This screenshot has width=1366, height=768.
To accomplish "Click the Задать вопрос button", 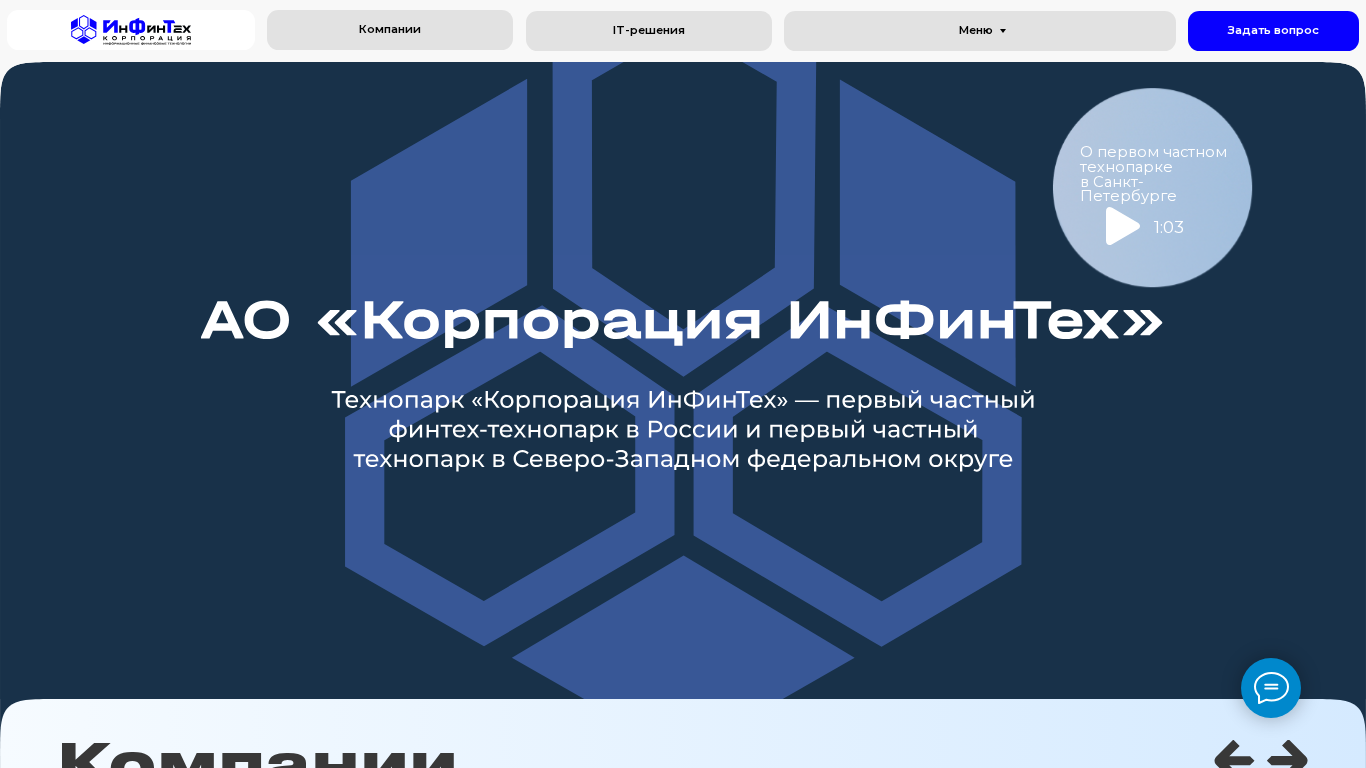I will (x=1273, y=31).
